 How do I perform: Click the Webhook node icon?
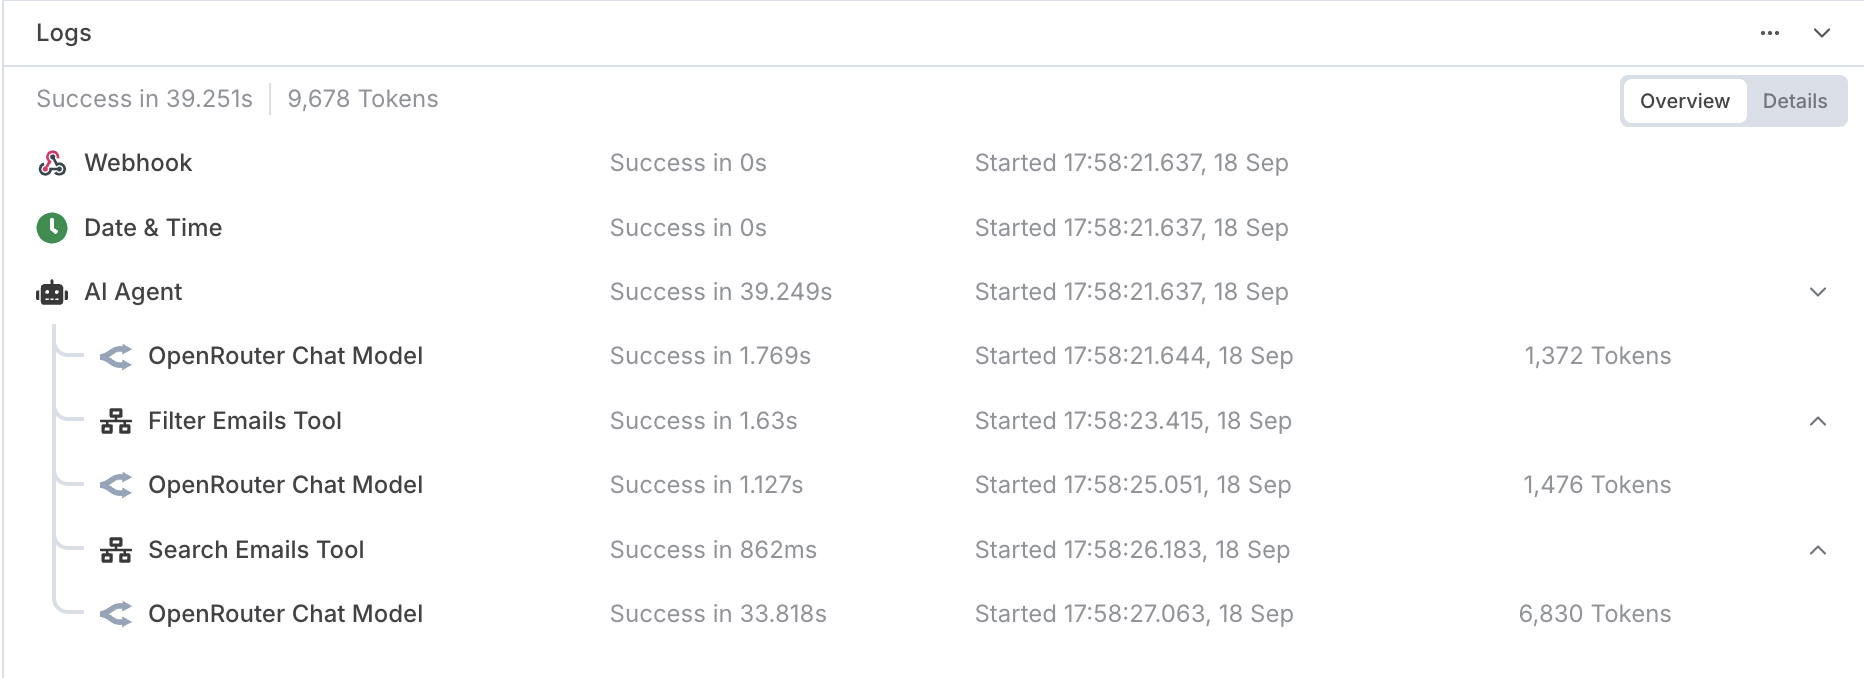(52, 163)
